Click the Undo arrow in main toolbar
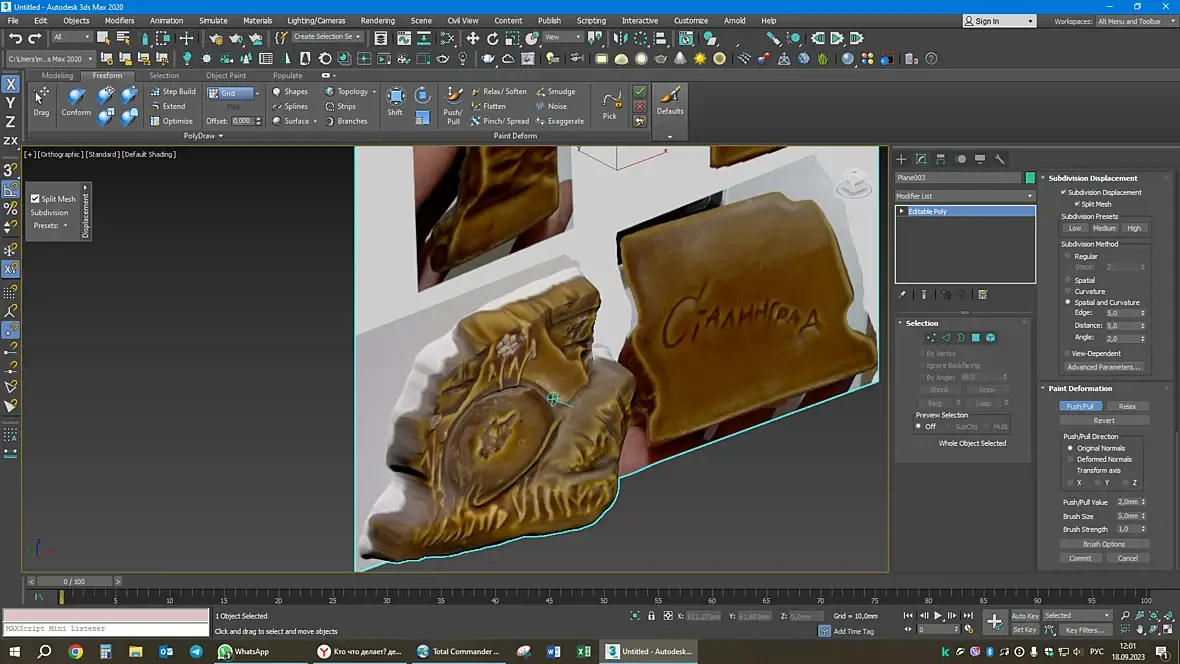Viewport: 1180px width, 664px height. (15, 38)
